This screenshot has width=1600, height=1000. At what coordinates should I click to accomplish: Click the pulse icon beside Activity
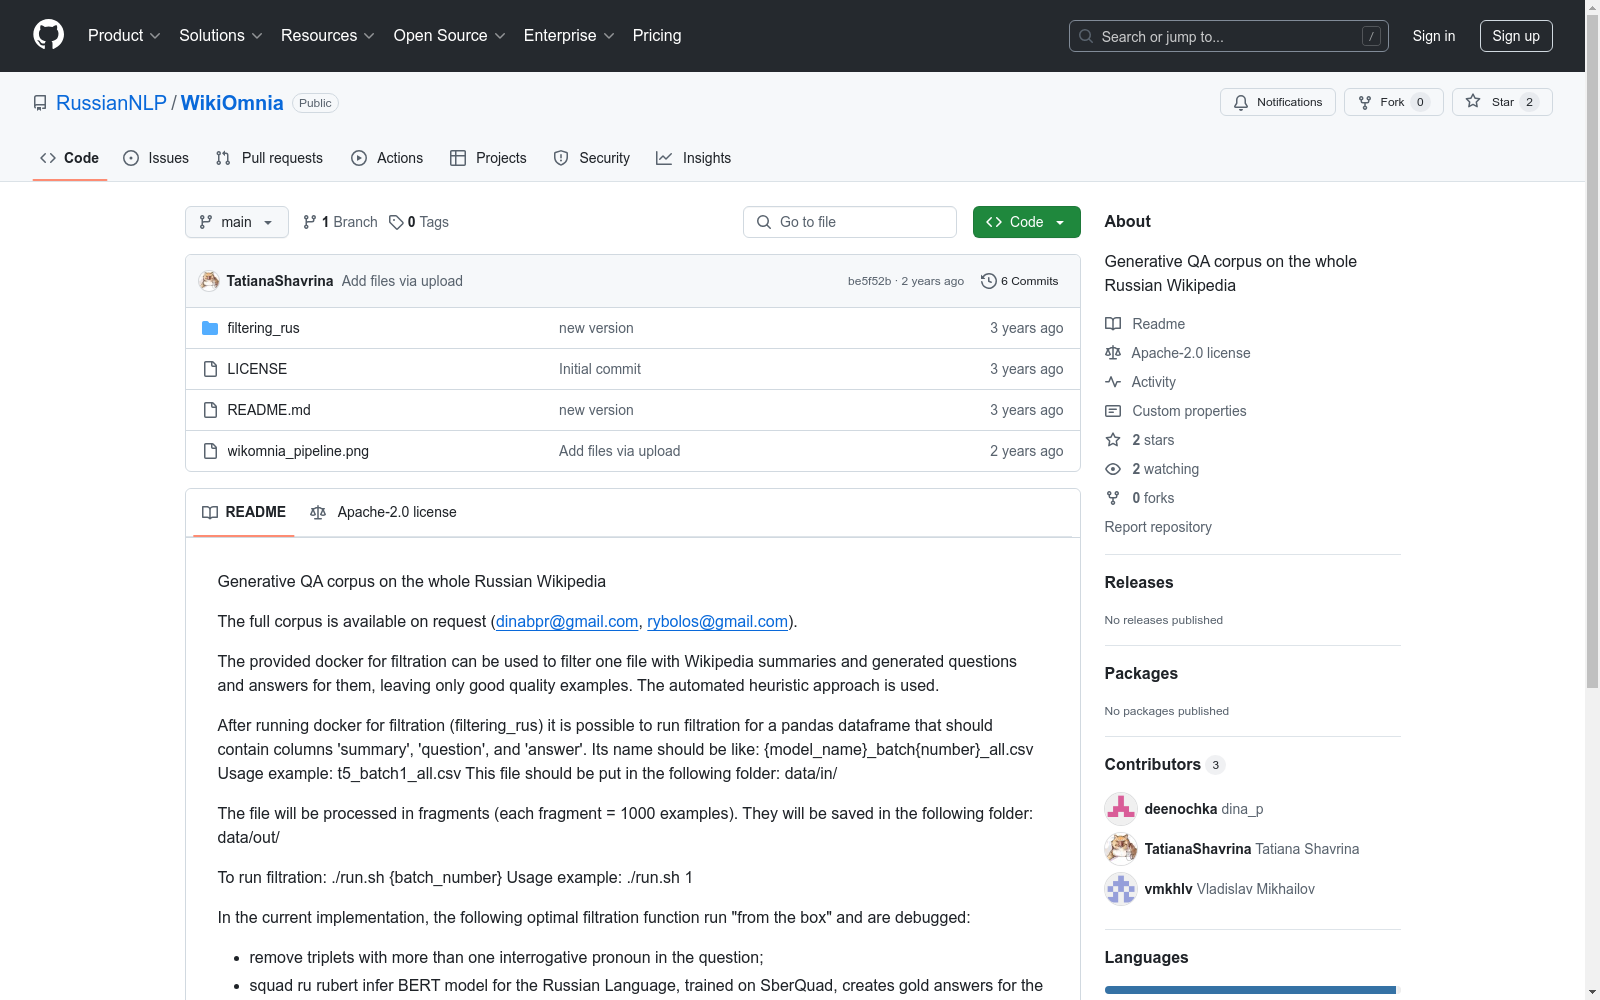point(1113,382)
